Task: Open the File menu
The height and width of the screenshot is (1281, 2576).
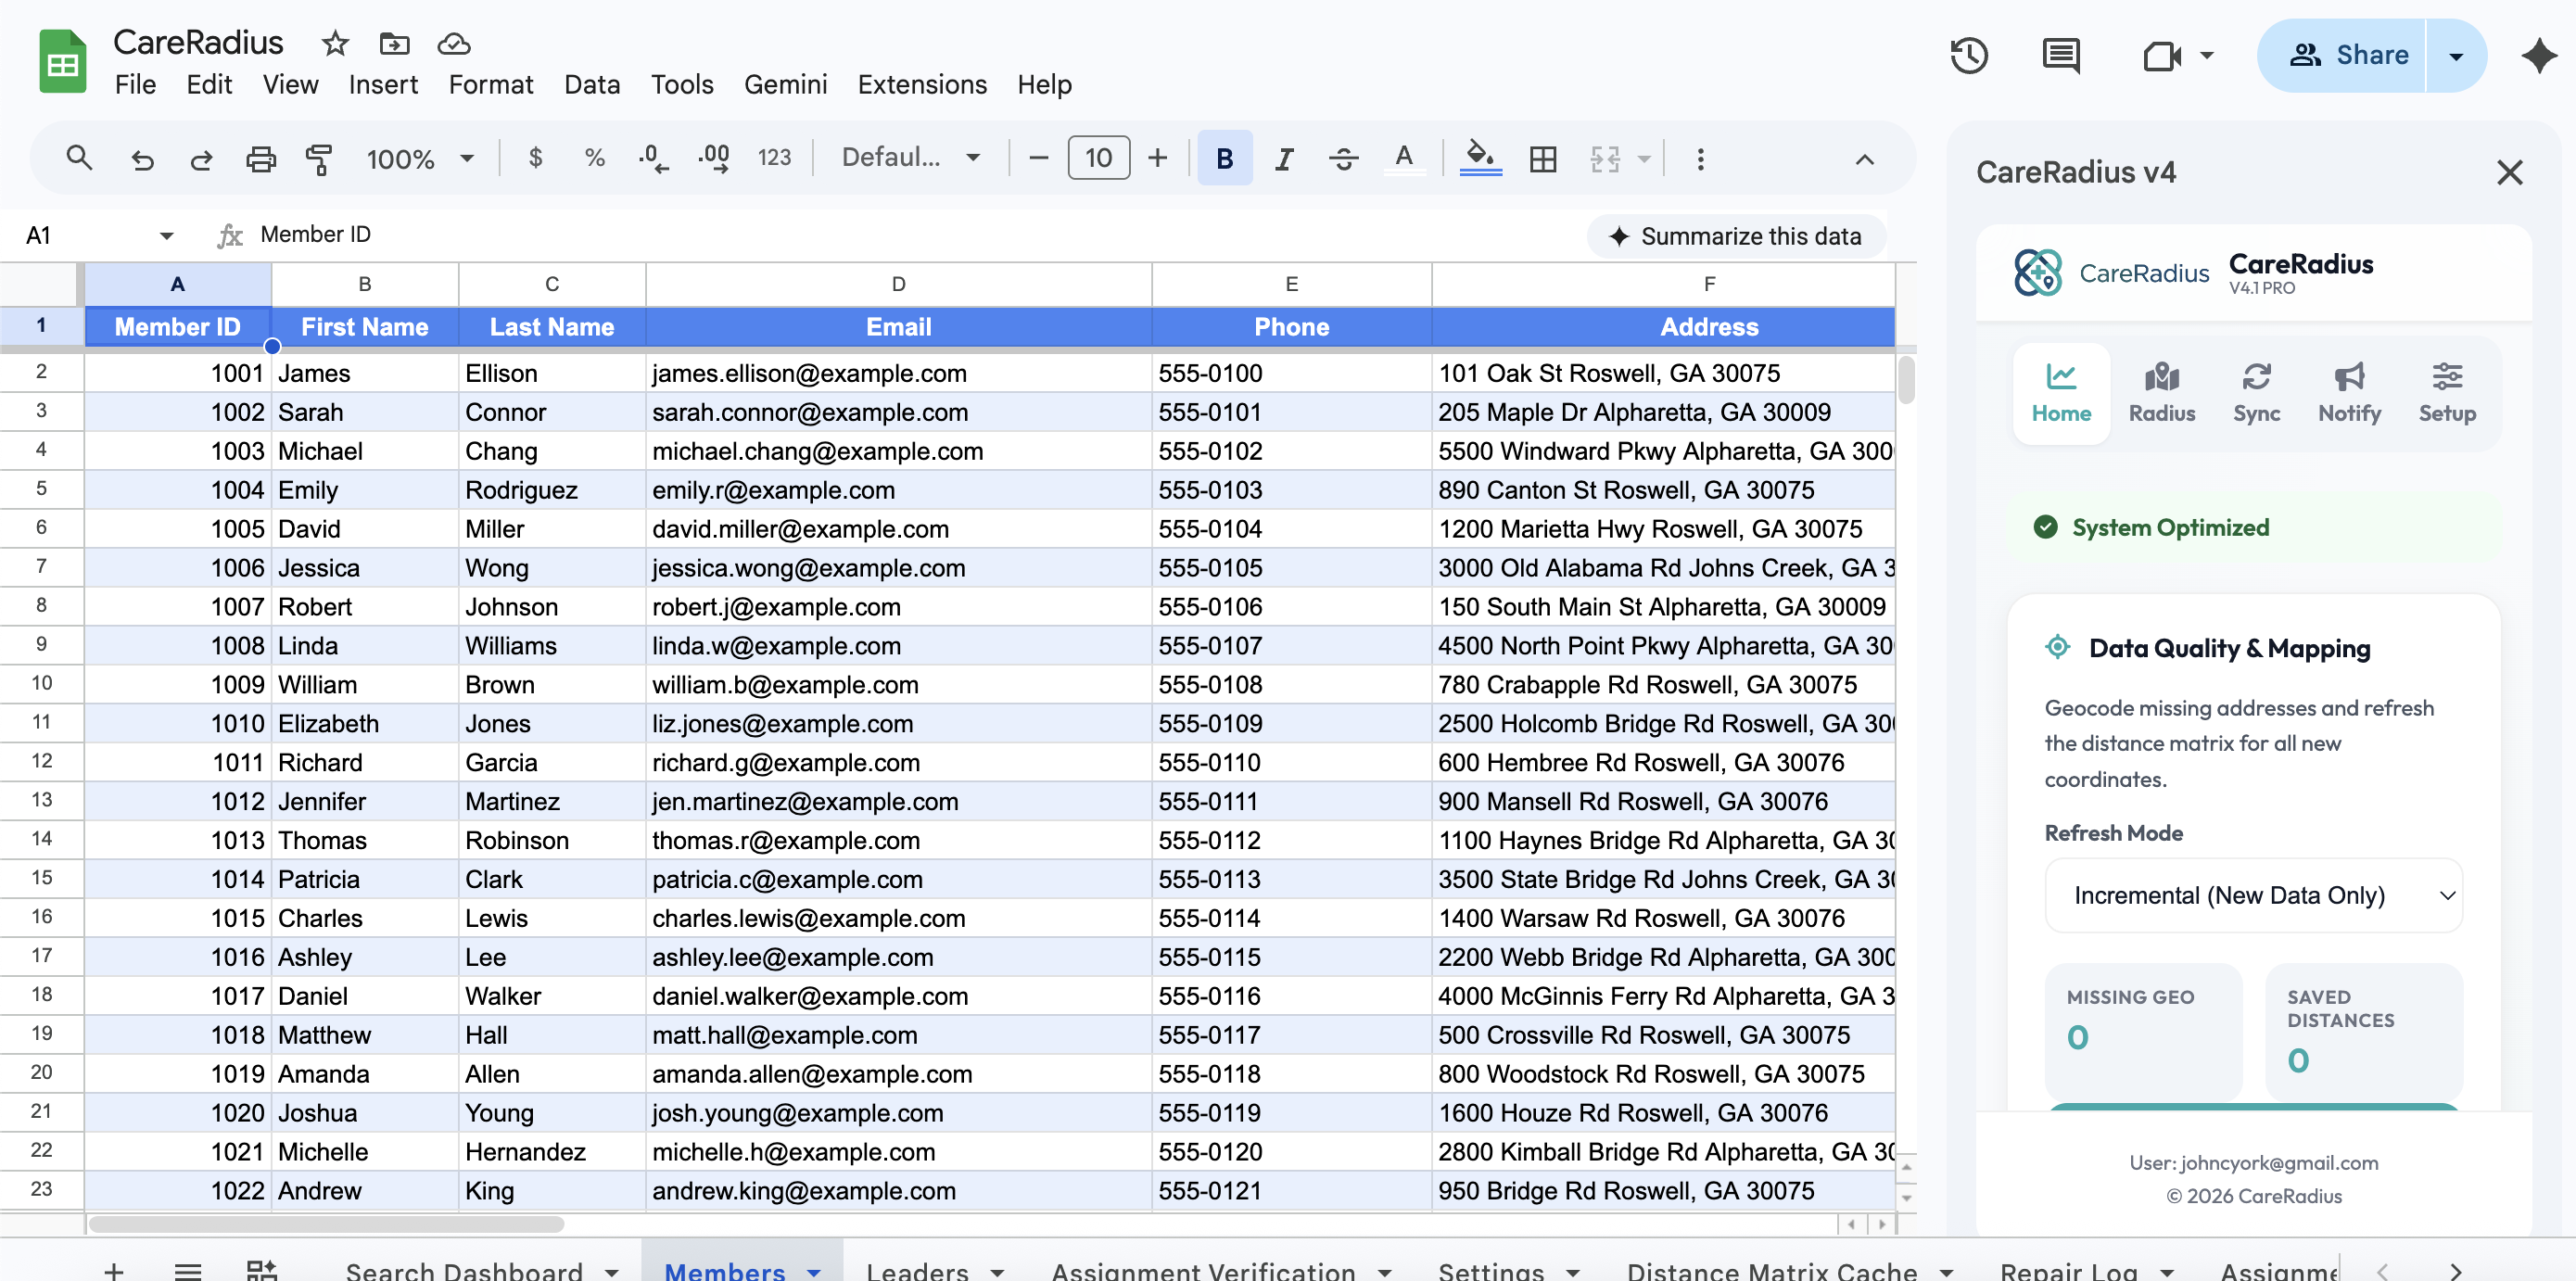Action: coord(135,84)
